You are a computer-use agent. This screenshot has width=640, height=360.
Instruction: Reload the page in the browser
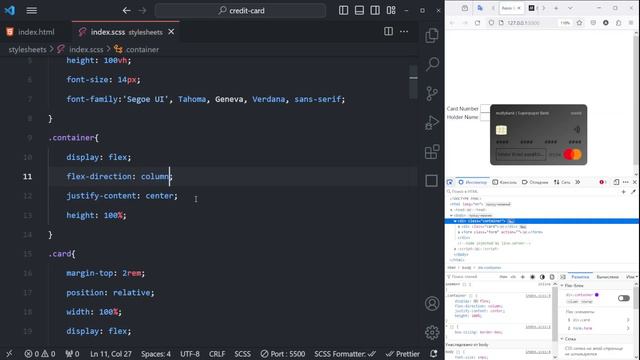click(477, 23)
